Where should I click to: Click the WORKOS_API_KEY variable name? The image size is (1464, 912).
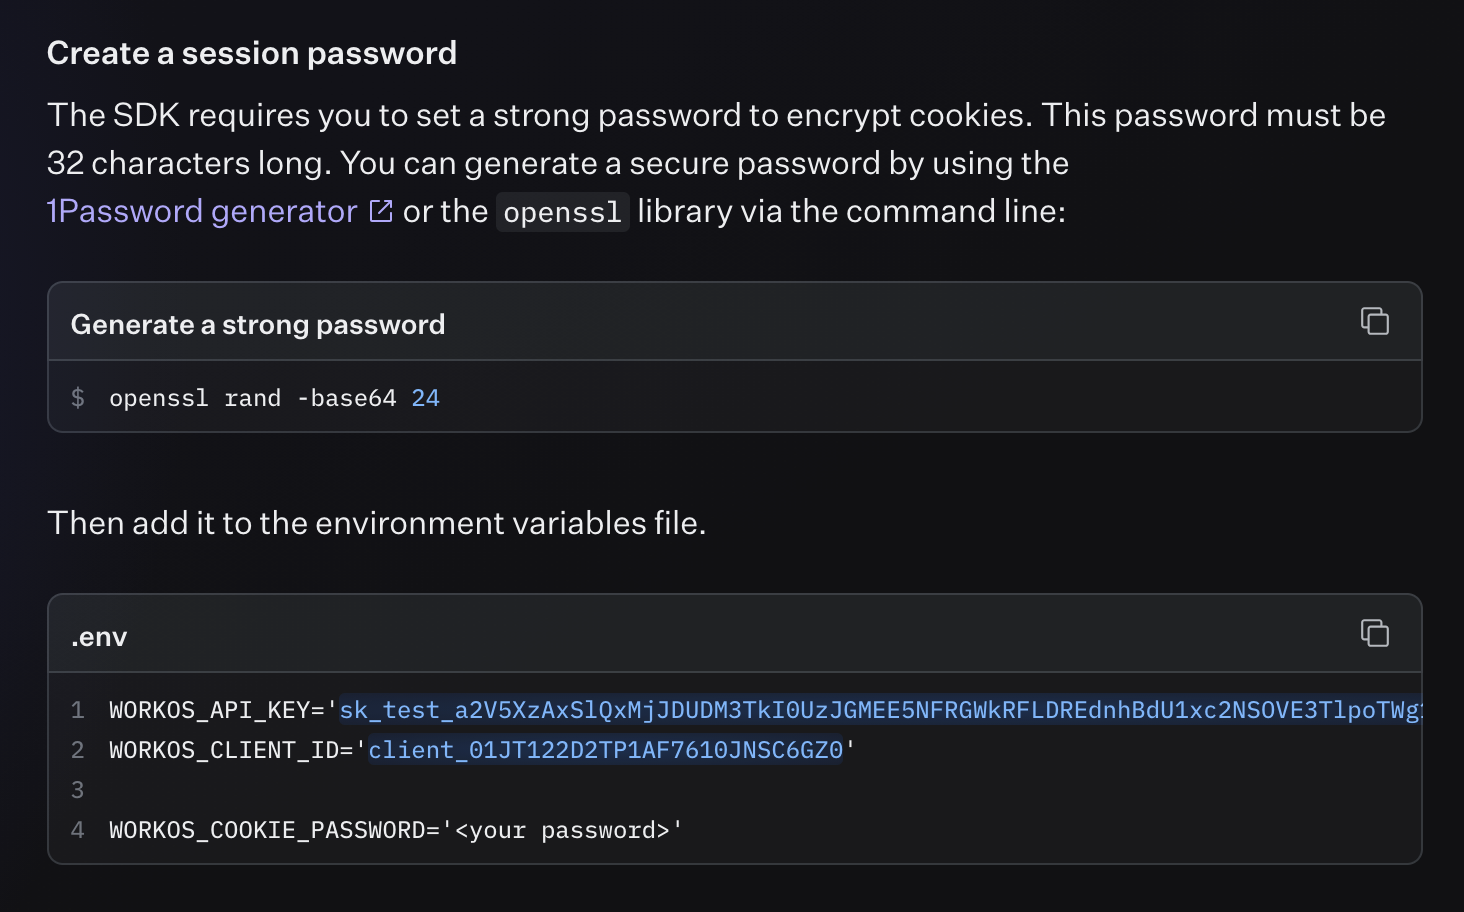(210, 710)
